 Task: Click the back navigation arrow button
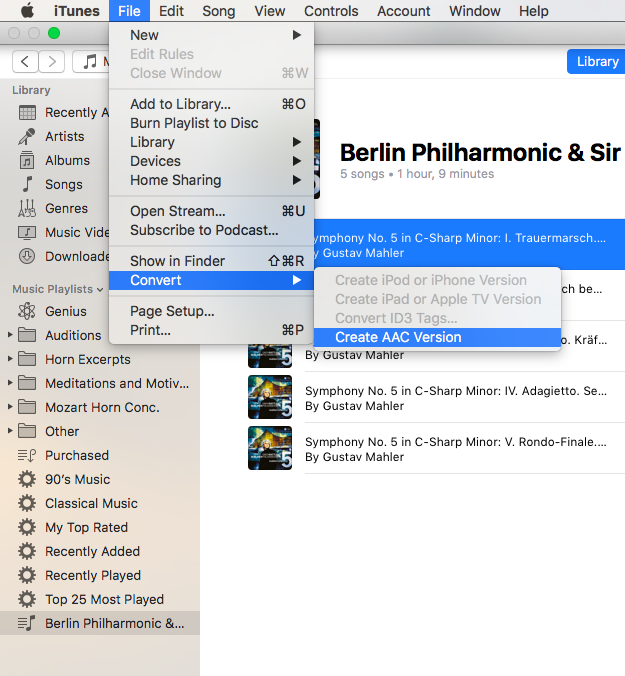click(x=25, y=62)
